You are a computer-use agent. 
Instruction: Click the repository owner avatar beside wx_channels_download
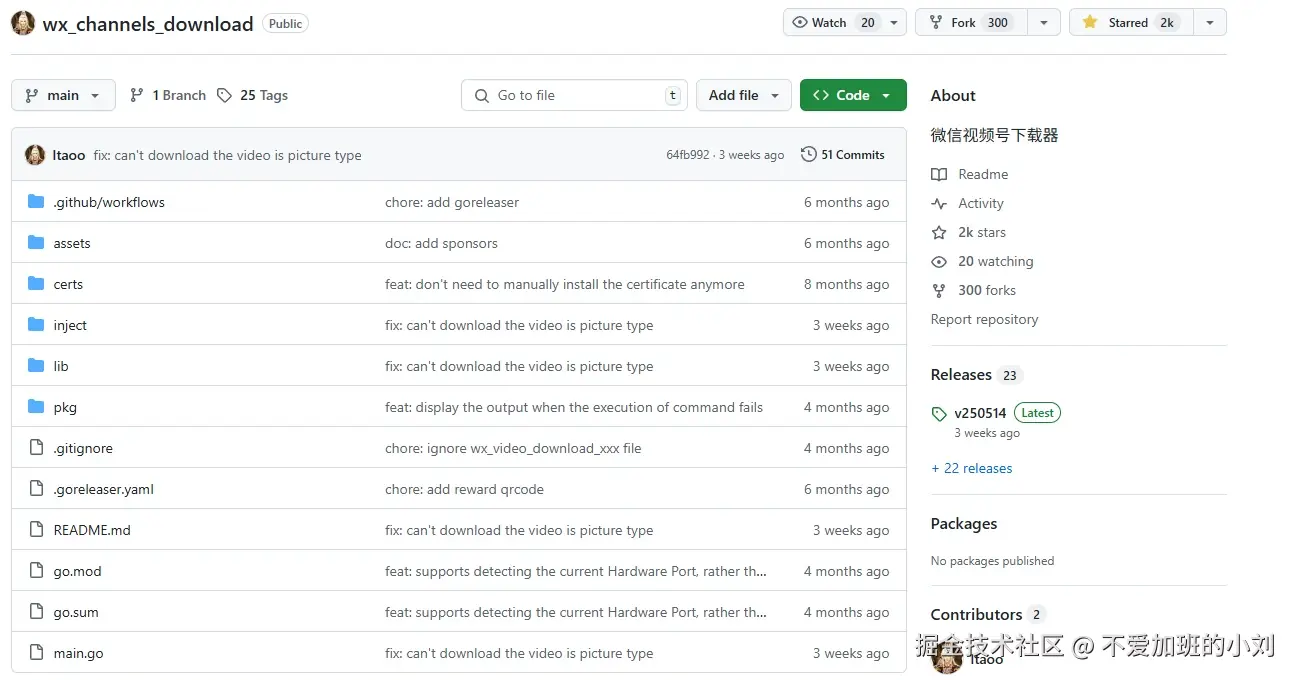tap(23, 23)
